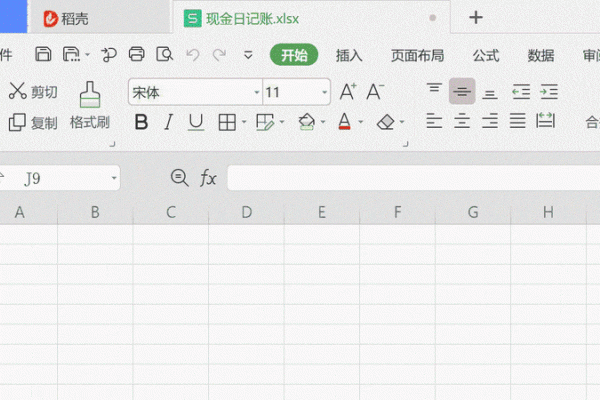This screenshot has height=400, width=600.
Task: Increase font size with A+ icon
Action: click(348, 92)
